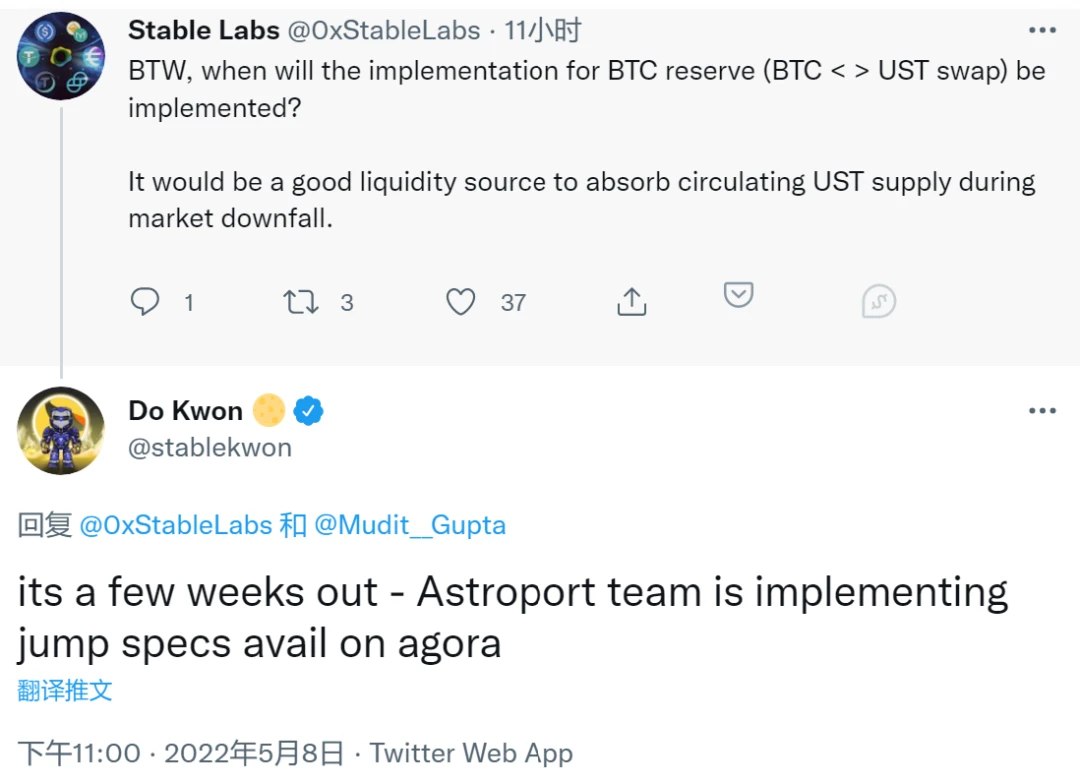
Task: Click the retweet icon on Stable Labs tweet
Action: coord(299,302)
